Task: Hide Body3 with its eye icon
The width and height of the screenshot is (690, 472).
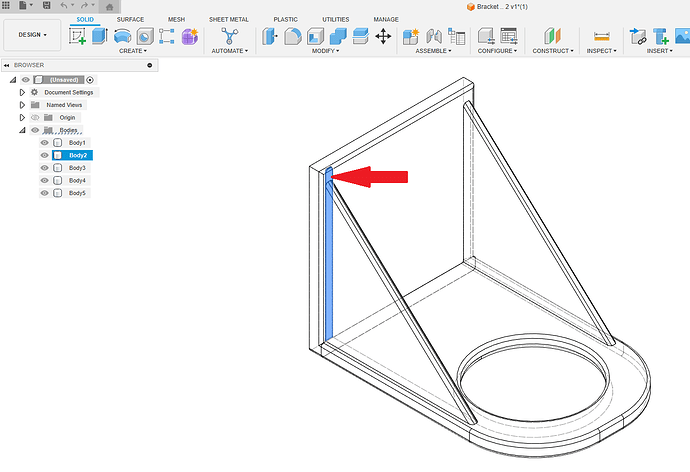Action: pyautogui.click(x=44, y=168)
